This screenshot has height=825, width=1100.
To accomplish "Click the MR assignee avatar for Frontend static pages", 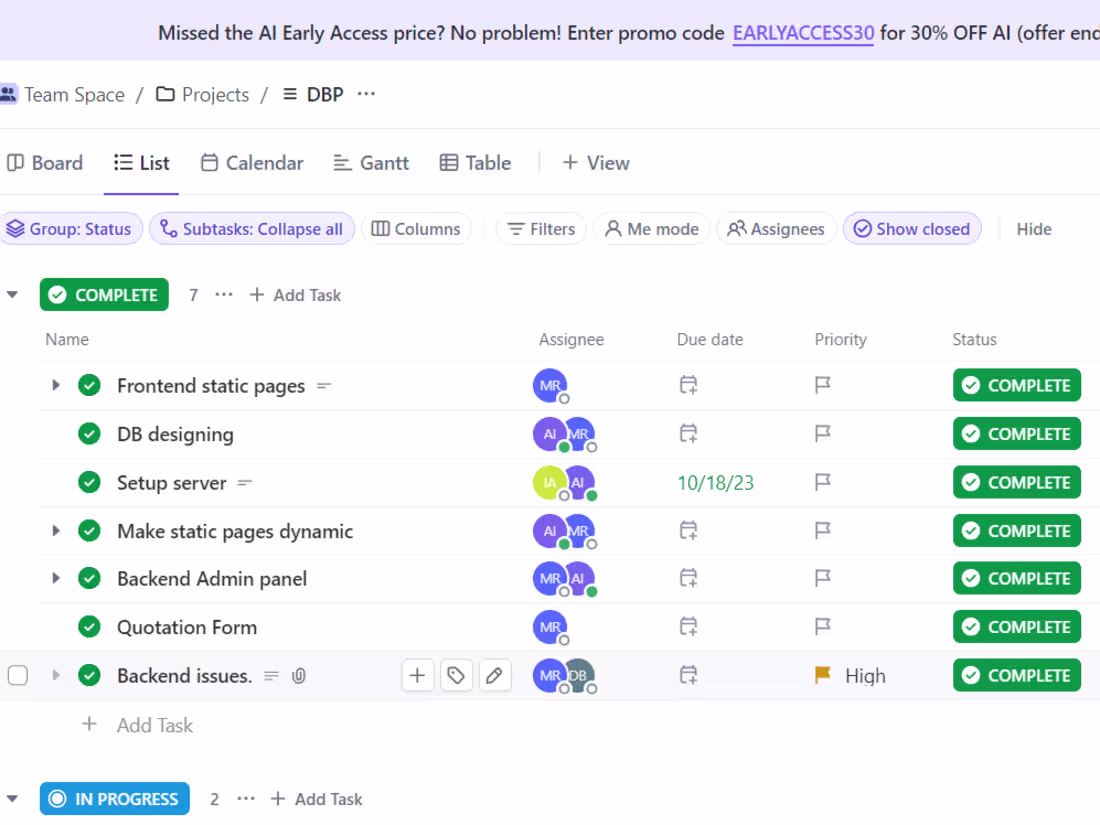I will (551, 386).
